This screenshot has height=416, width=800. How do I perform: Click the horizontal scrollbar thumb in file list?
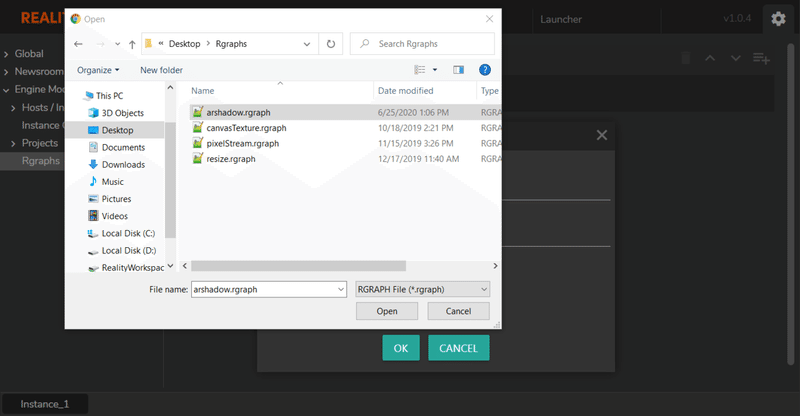[298, 266]
